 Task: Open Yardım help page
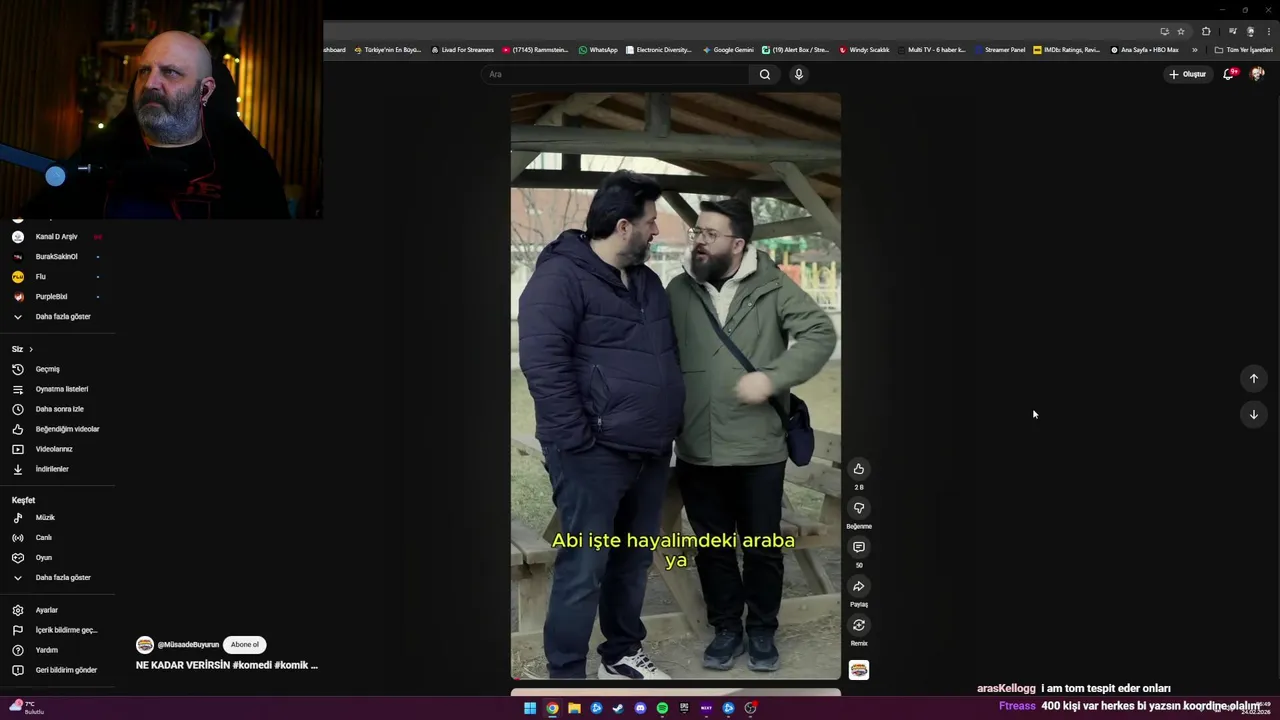[58, 650]
